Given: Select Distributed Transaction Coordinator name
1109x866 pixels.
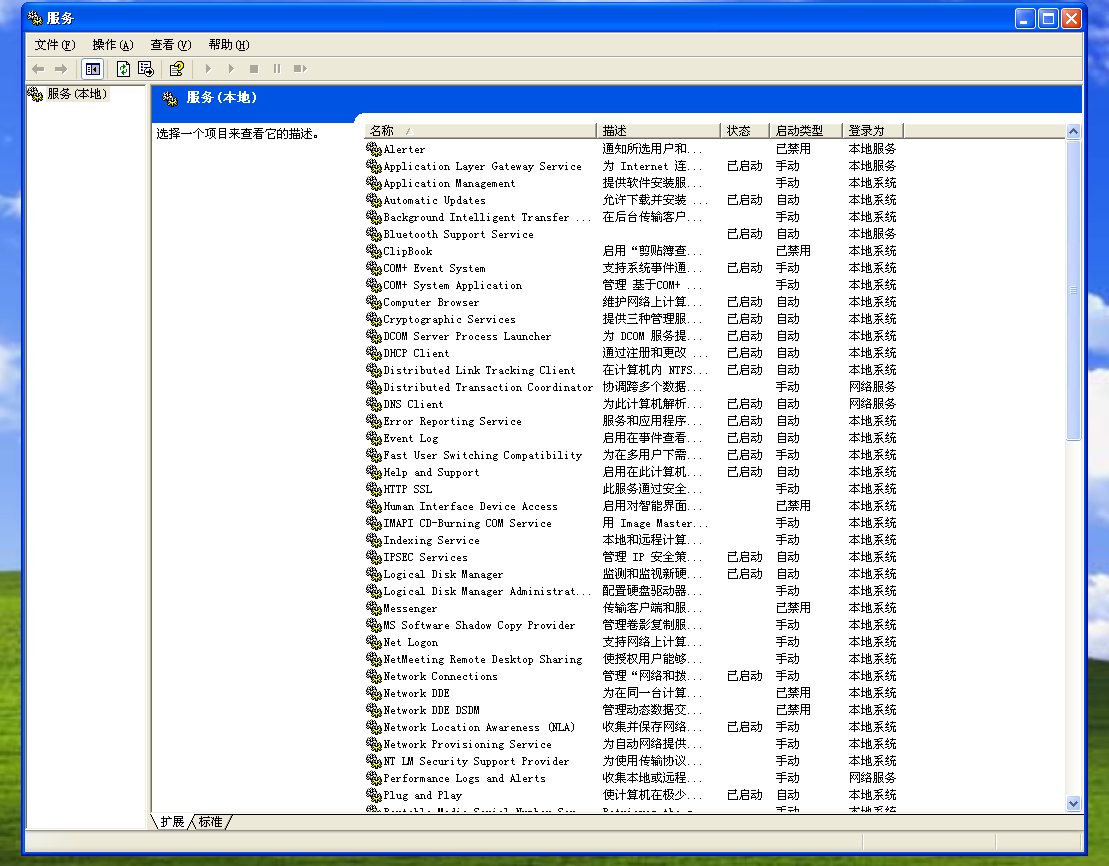Looking at the screenshot, I should pos(488,387).
